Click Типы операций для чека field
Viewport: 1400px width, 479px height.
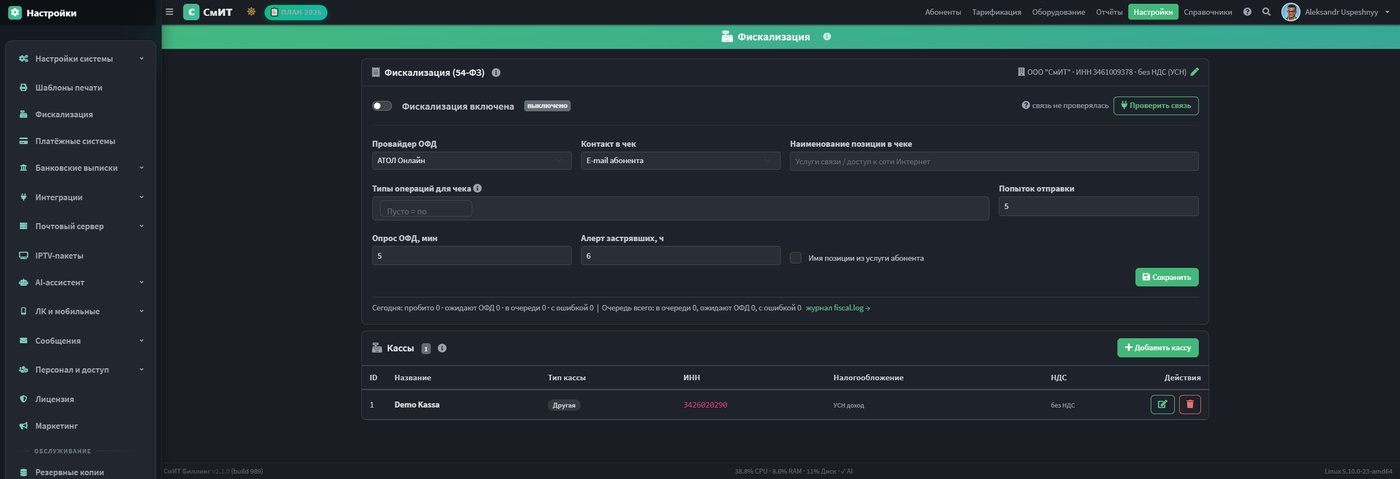click(x=680, y=208)
